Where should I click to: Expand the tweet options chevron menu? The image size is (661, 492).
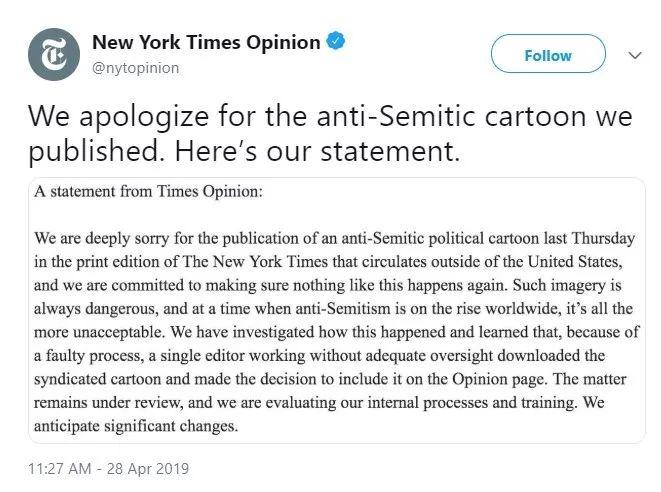[x=635, y=55]
